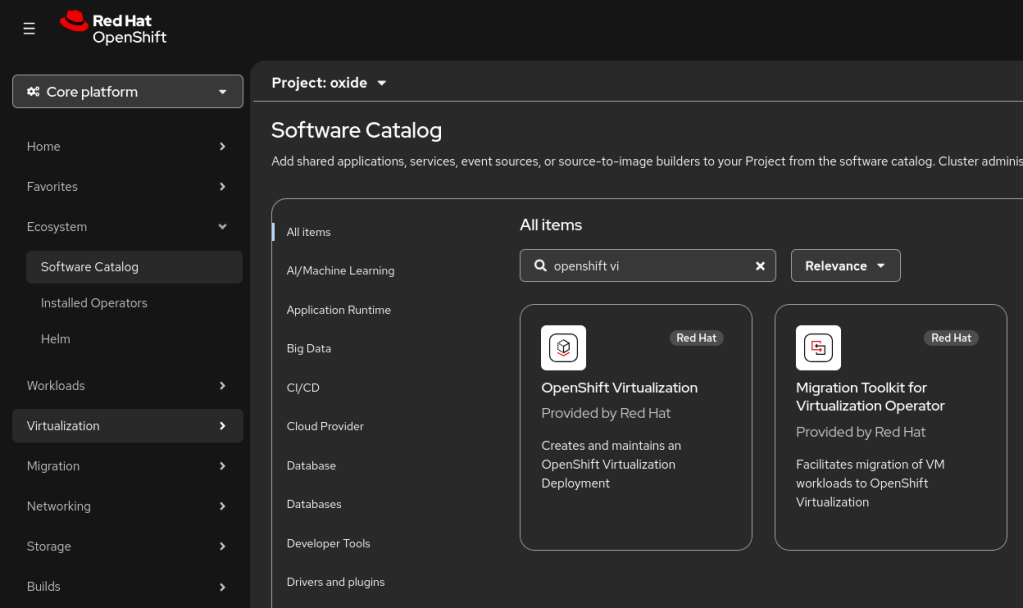Open the OpenShift Virtualization card title

pyautogui.click(x=619, y=388)
